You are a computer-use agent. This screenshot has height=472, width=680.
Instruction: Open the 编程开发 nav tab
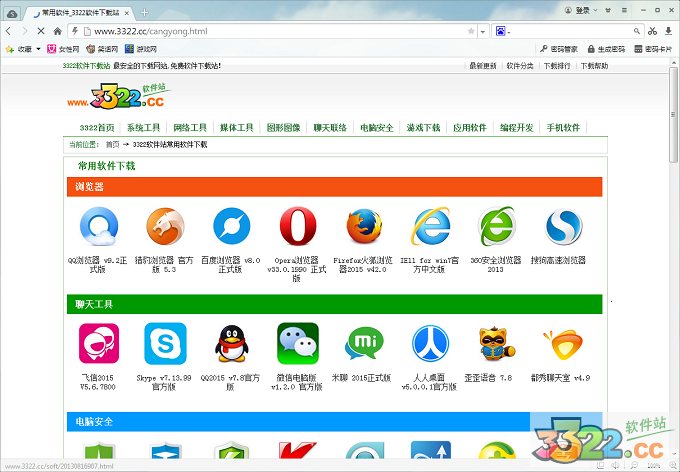(x=517, y=128)
